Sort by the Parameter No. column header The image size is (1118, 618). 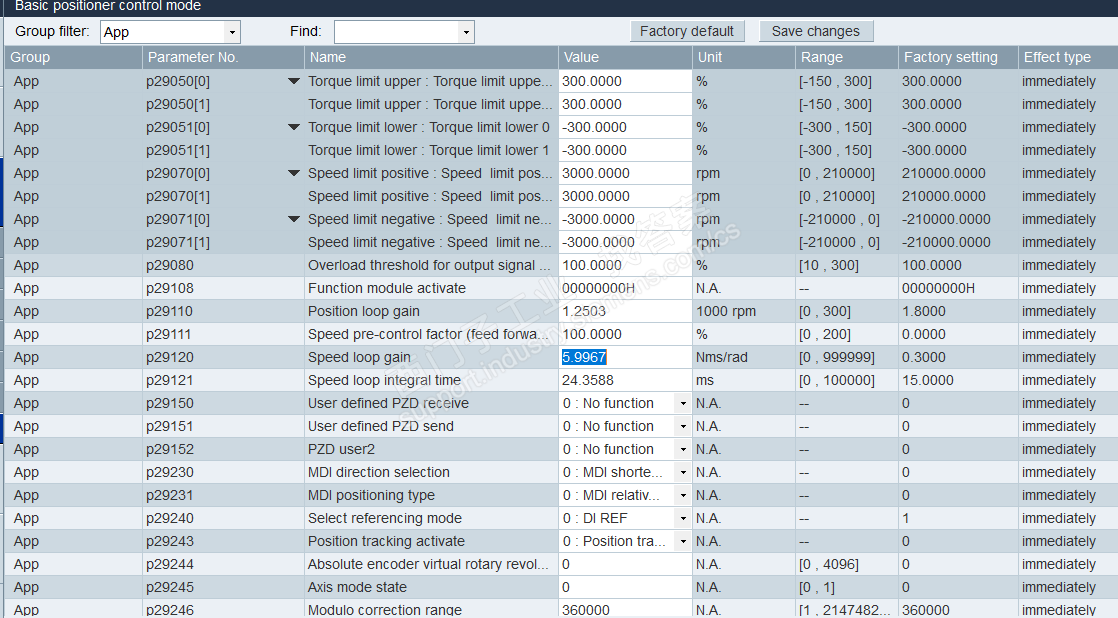[223, 57]
